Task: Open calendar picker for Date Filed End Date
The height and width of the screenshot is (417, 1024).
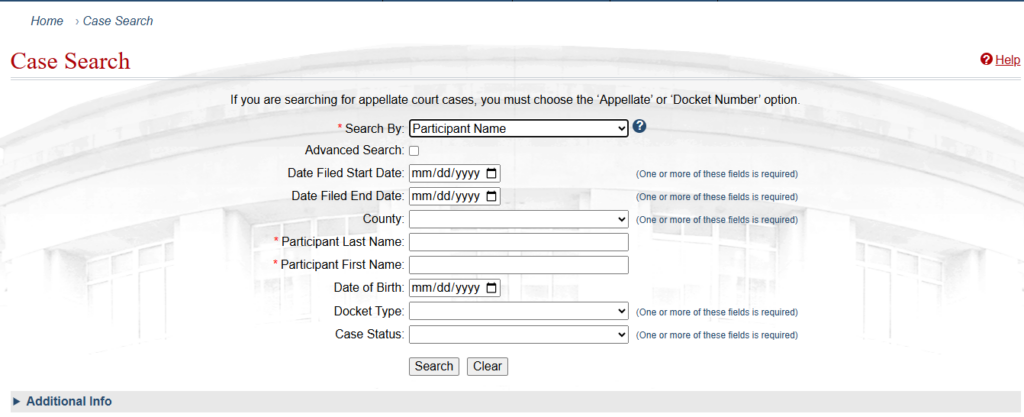Action: tap(491, 196)
